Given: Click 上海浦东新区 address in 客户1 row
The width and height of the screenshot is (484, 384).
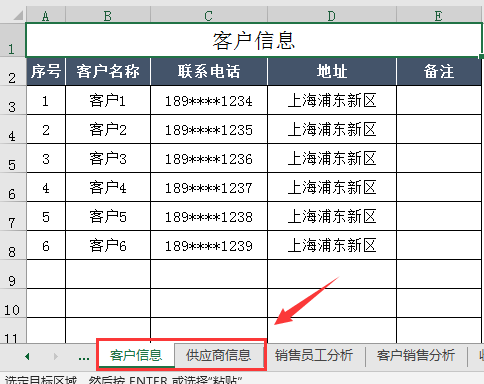Looking at the screenshot, I should [332, 101].
